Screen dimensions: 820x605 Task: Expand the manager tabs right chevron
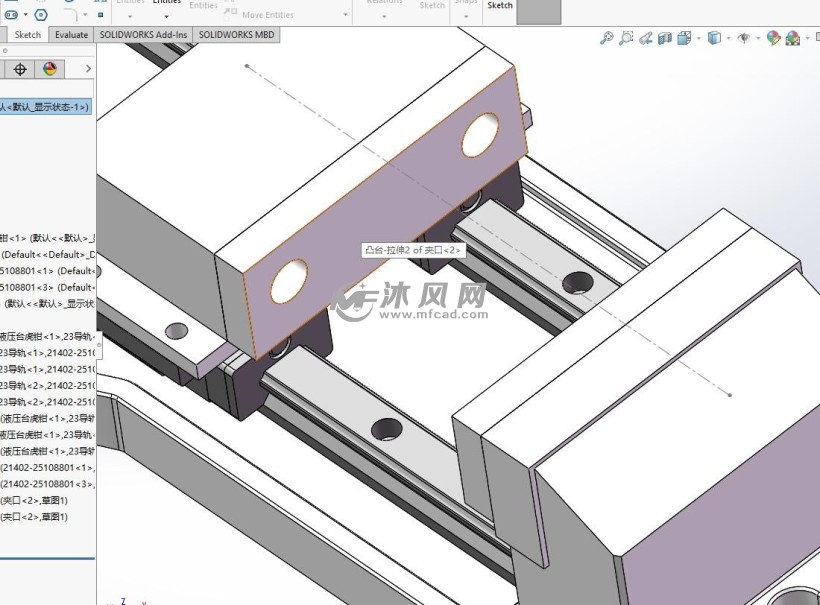click(88, 69)
